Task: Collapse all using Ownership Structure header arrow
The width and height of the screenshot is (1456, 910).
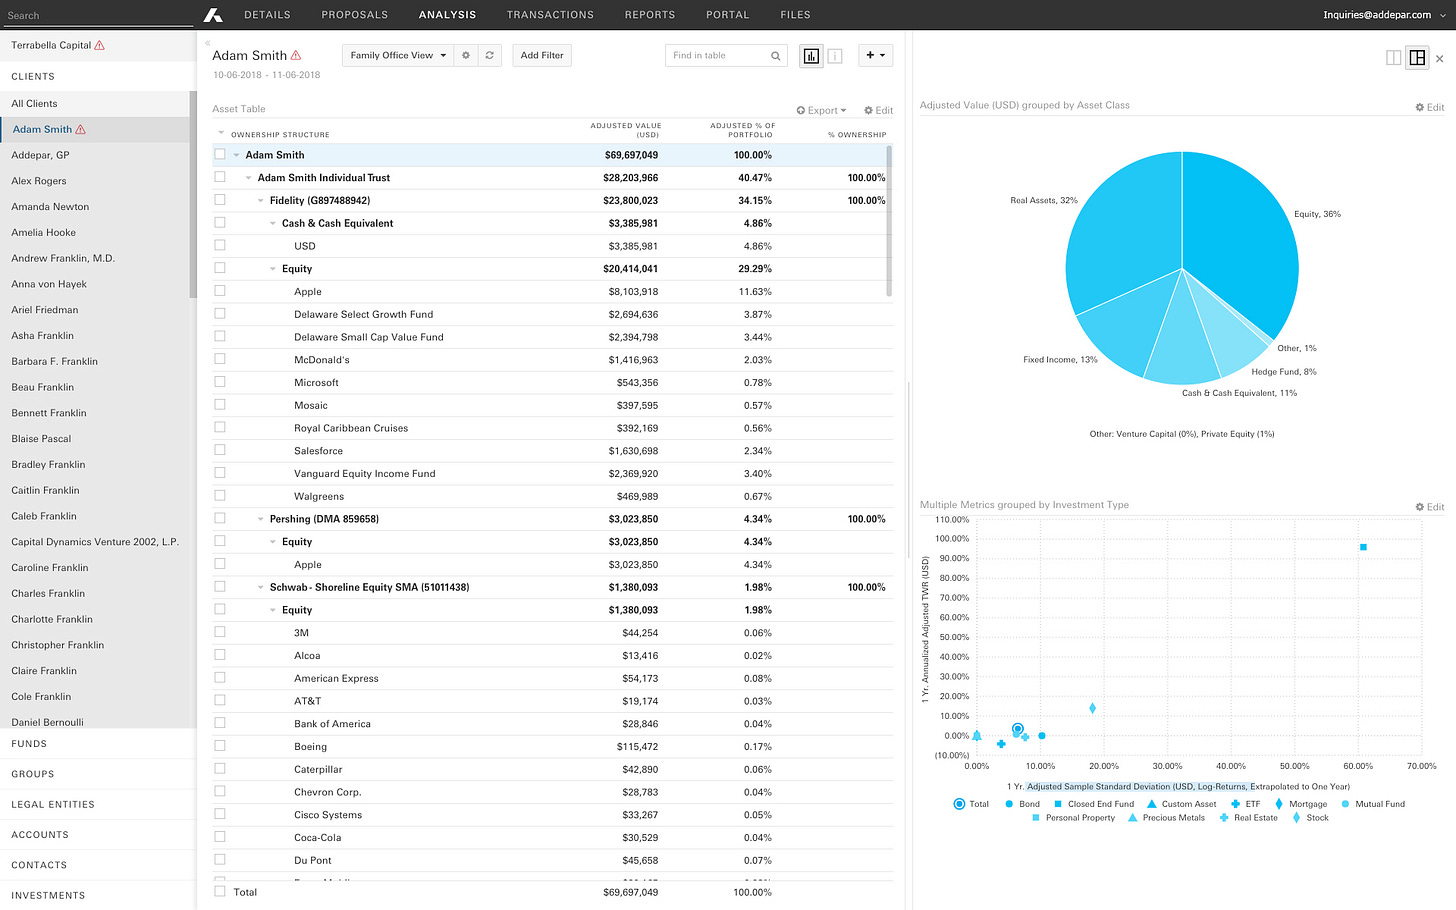Action: pyautogui.click(x=221, y=133)
